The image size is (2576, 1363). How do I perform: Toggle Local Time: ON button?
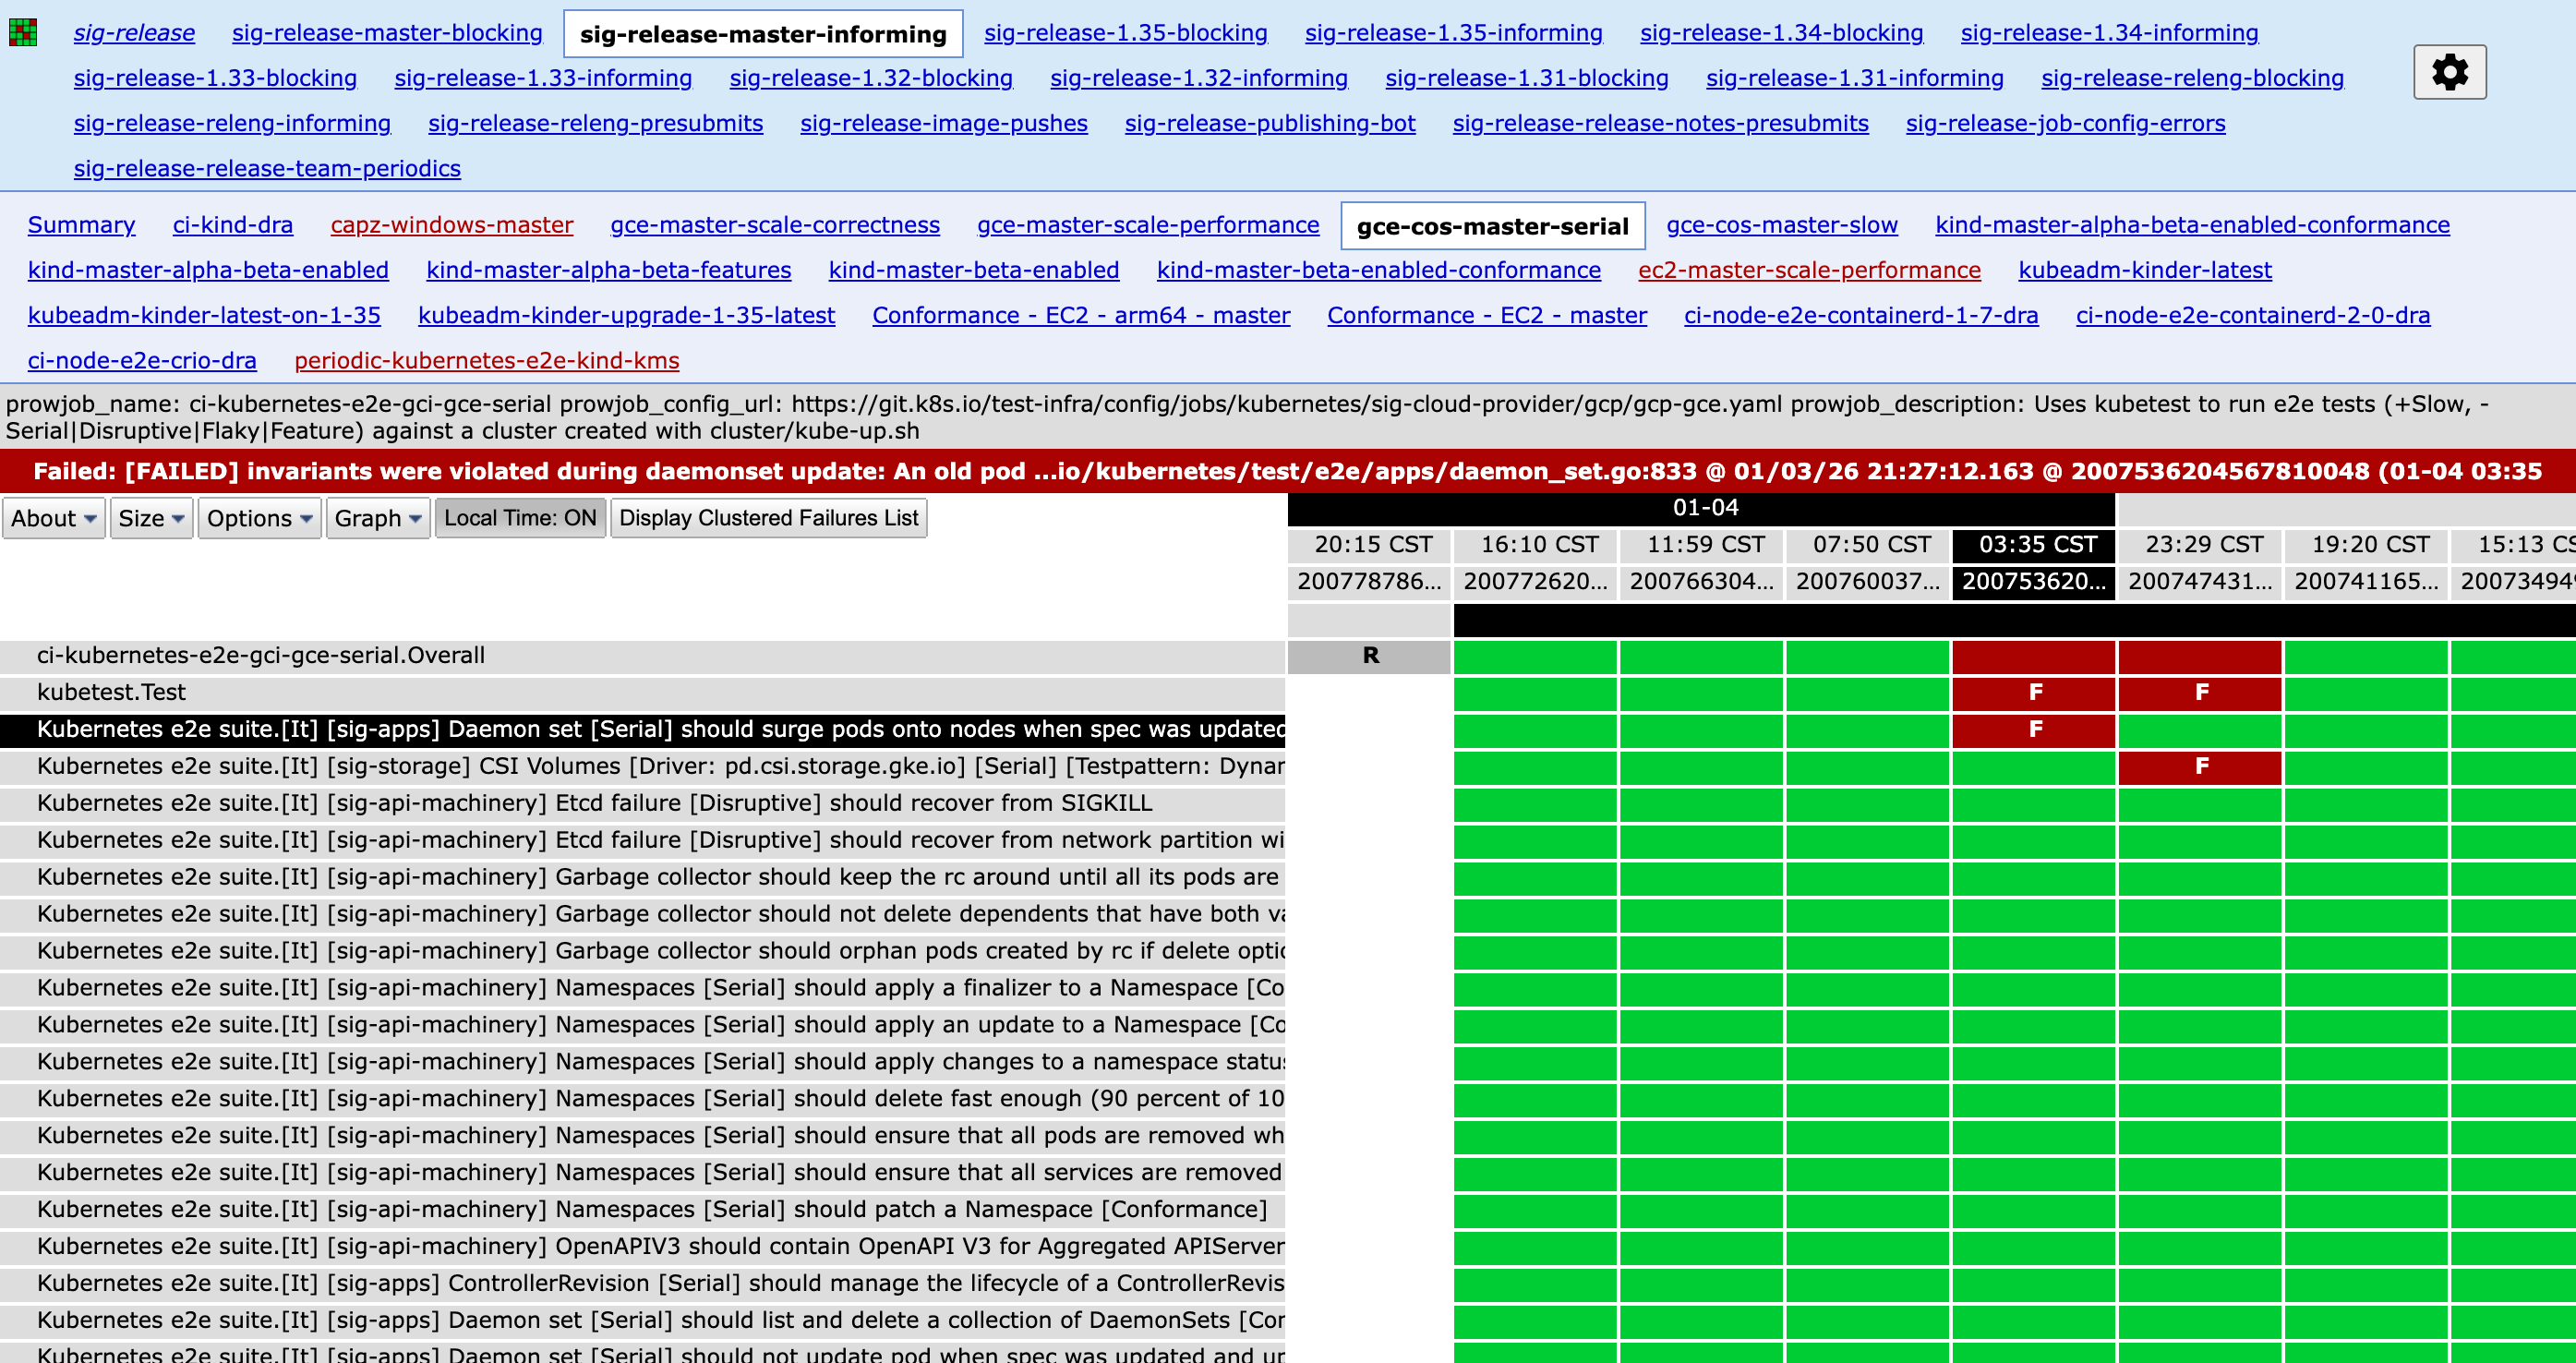(520, 518)
